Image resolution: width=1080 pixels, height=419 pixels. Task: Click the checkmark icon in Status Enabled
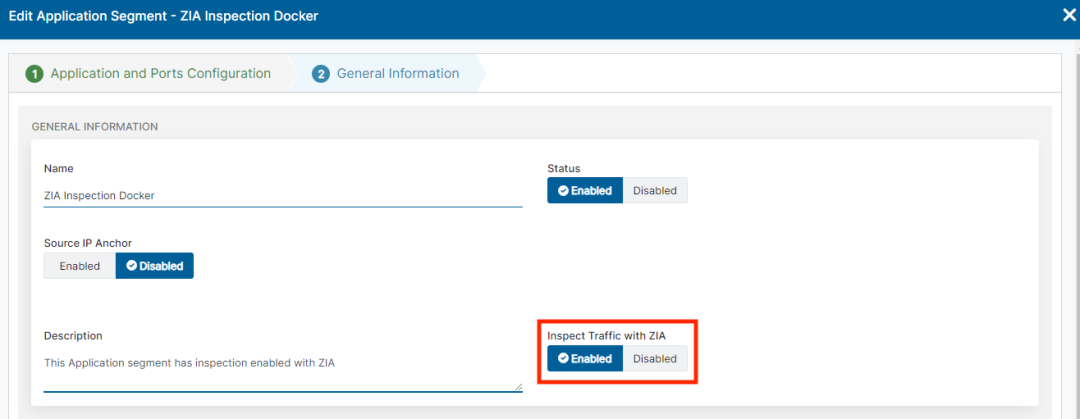tap(563, 191)
